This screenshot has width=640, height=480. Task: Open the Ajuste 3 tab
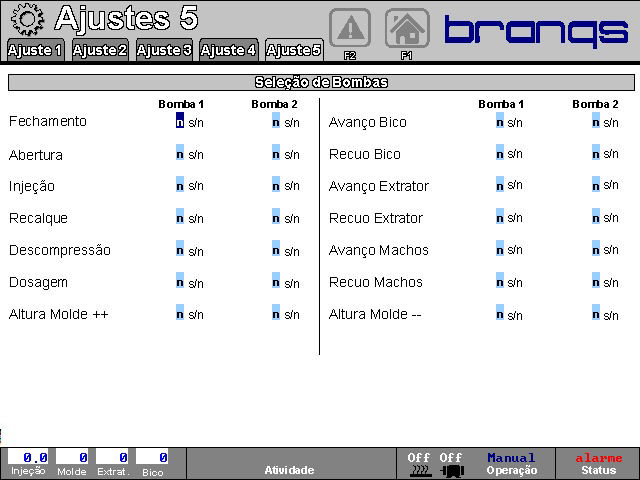click(x=164, y=50)
